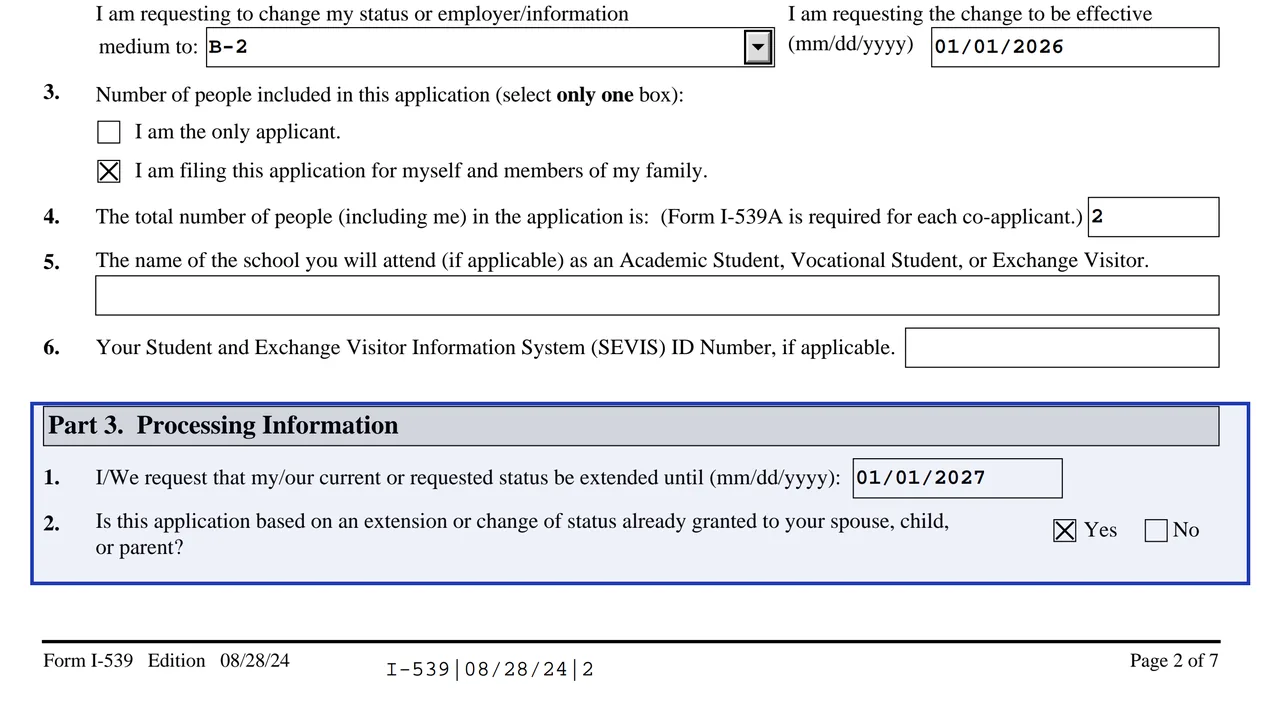Viewport: 1280px width, 720px height.
Task: Click the 'I am requesting the change to be effective' text
Action: tap(970, 14)
